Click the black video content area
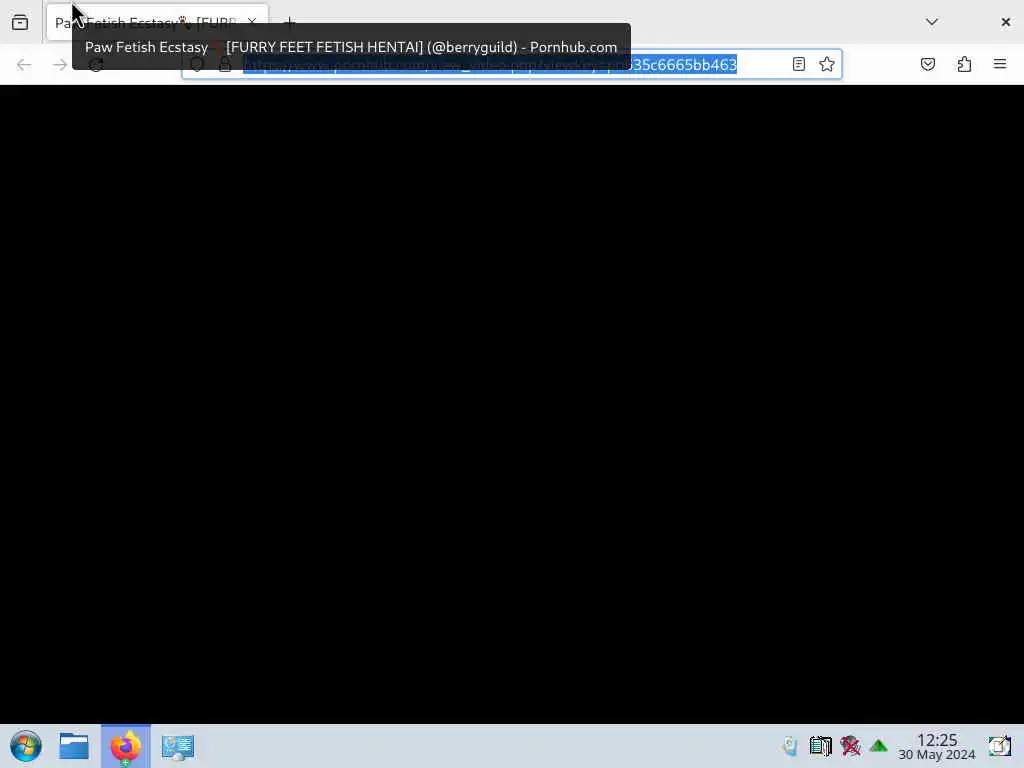The height and width of the screenshot is (768, 1024). point(512,404)
